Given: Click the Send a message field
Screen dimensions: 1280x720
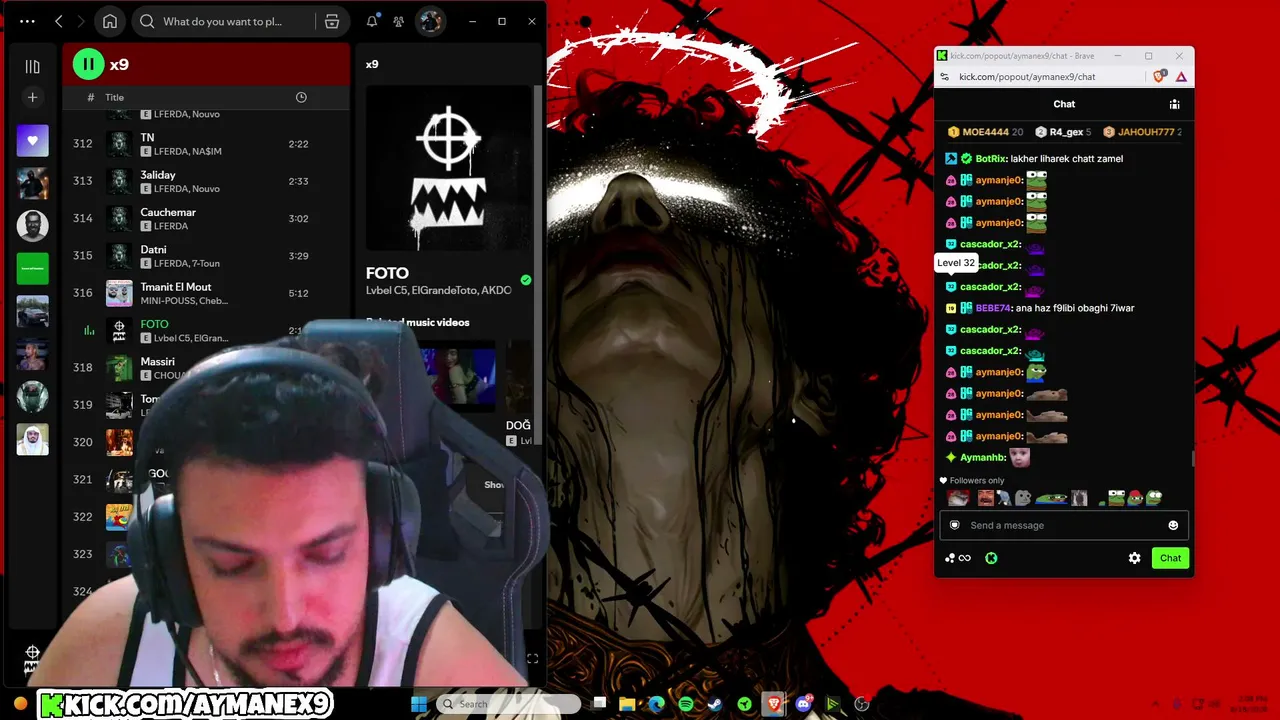Looking at the screenshot, I should click(x=1064, y=525).
